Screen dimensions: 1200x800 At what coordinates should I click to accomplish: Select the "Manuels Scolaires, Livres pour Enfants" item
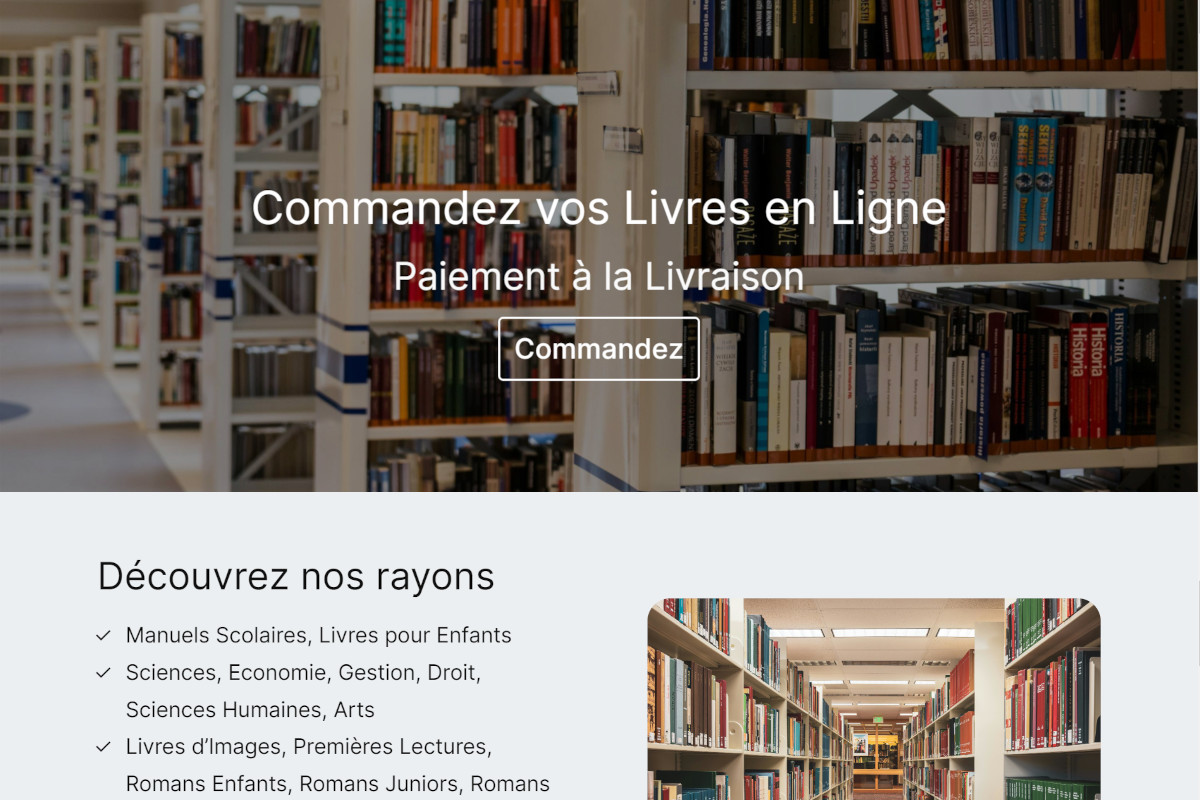[x=319, y=636]
